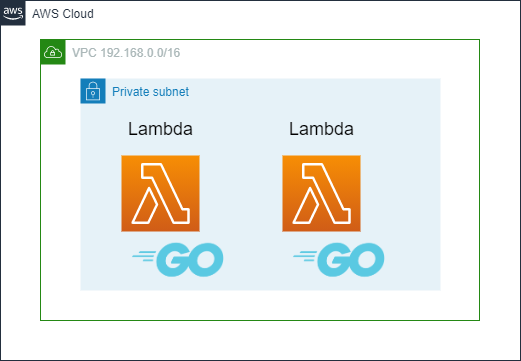Click white VPC area right of private subnet

[x=460, y=184]
